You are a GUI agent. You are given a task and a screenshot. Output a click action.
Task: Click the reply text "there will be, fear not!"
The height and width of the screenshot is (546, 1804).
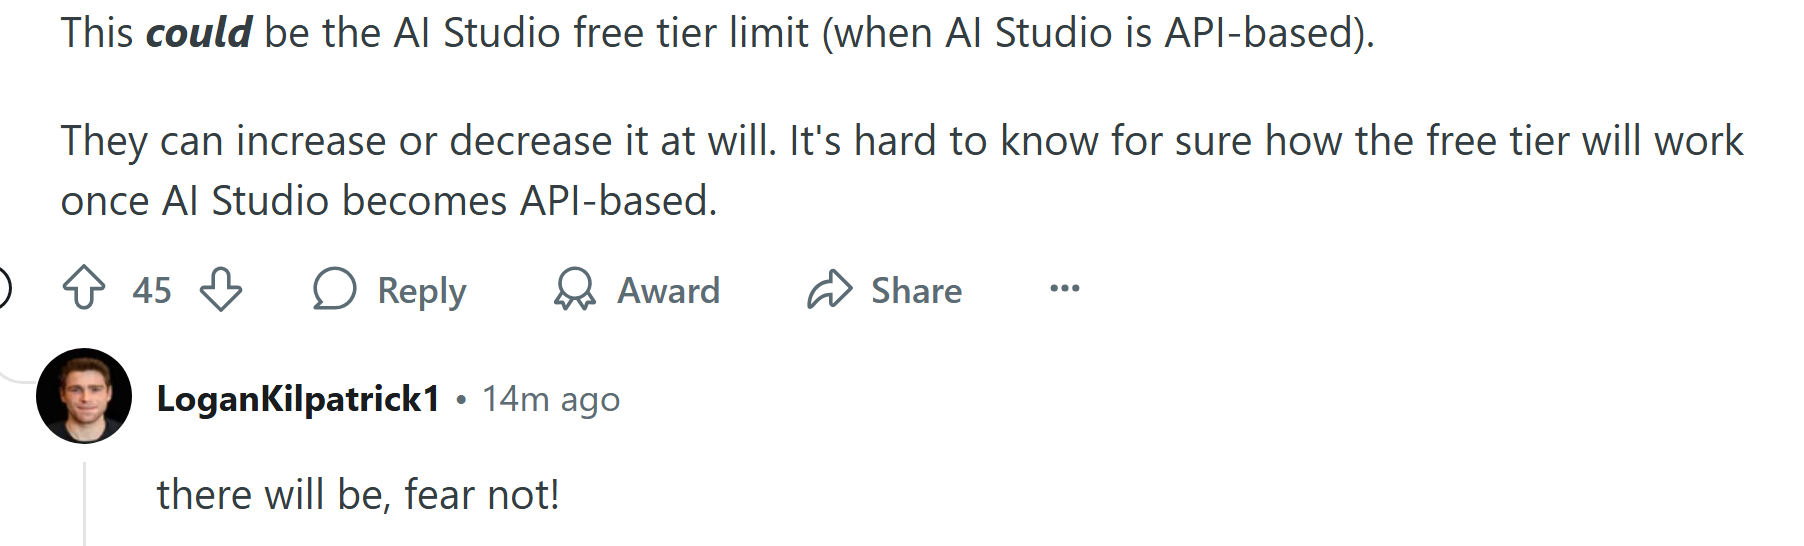(x=358, y=495)
